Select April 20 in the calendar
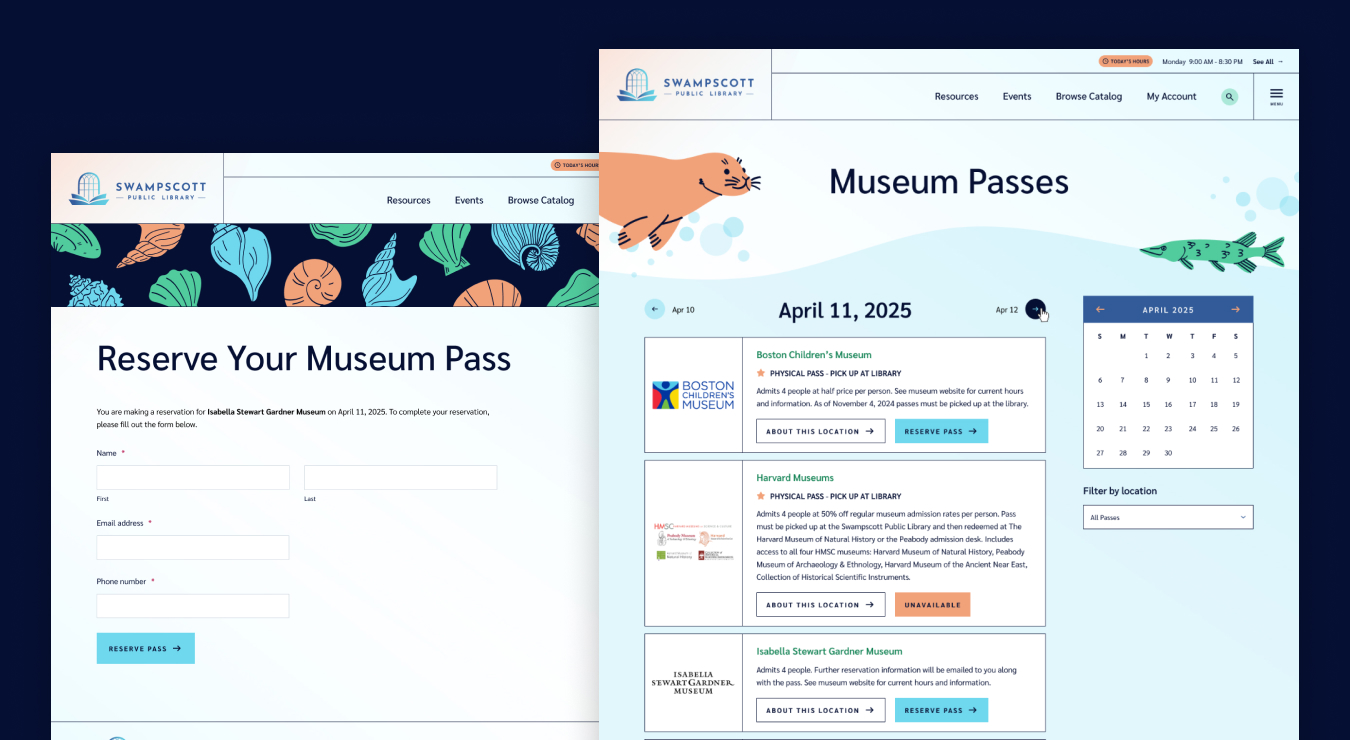 tap(1100, 428)
